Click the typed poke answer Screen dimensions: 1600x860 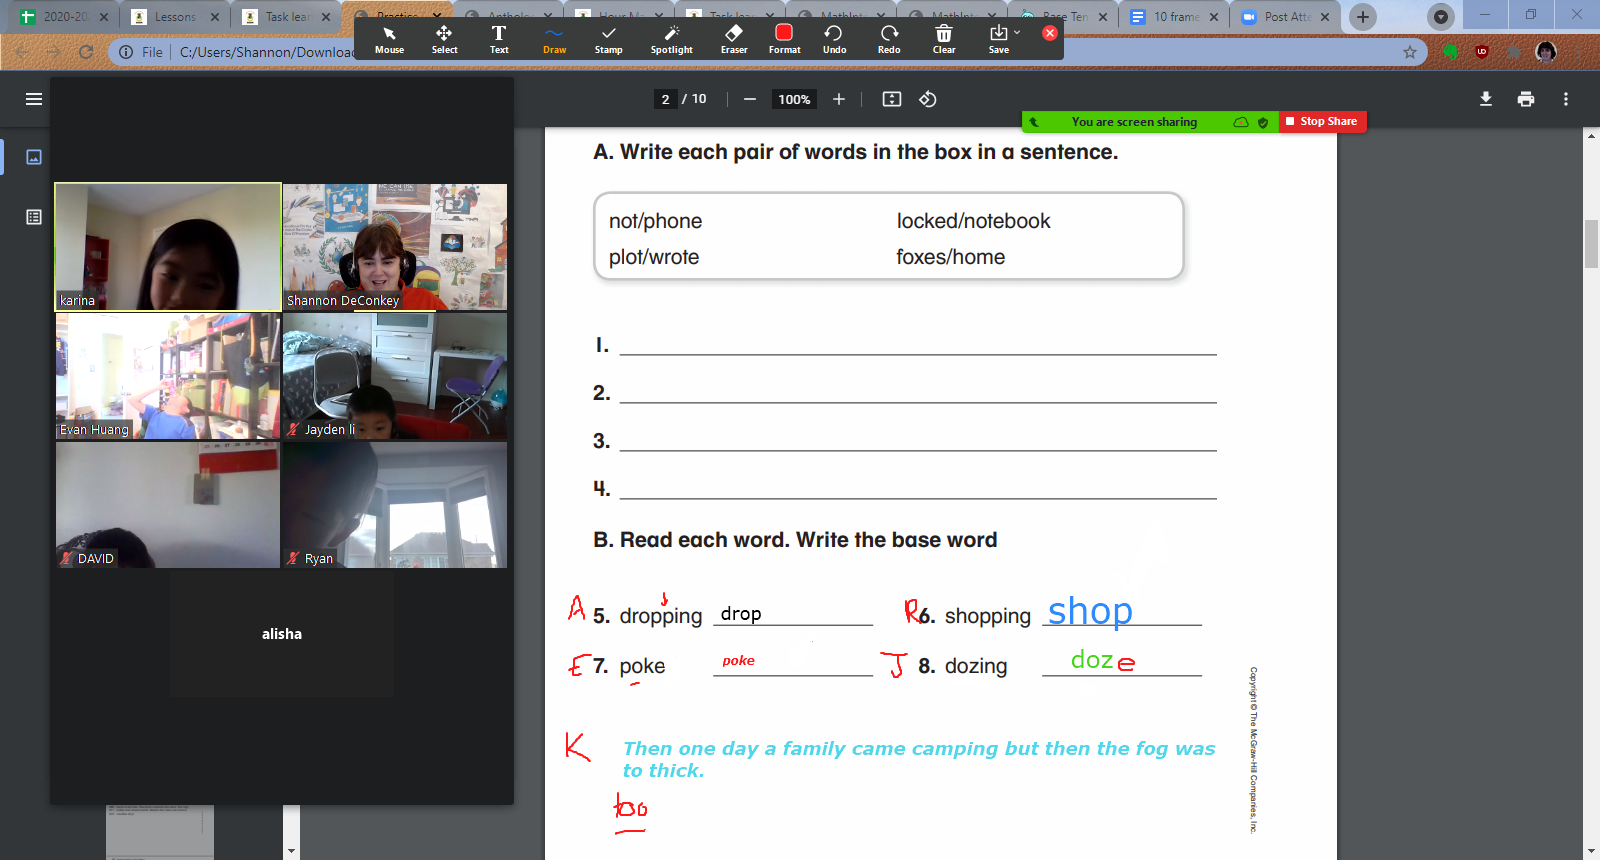738,661
